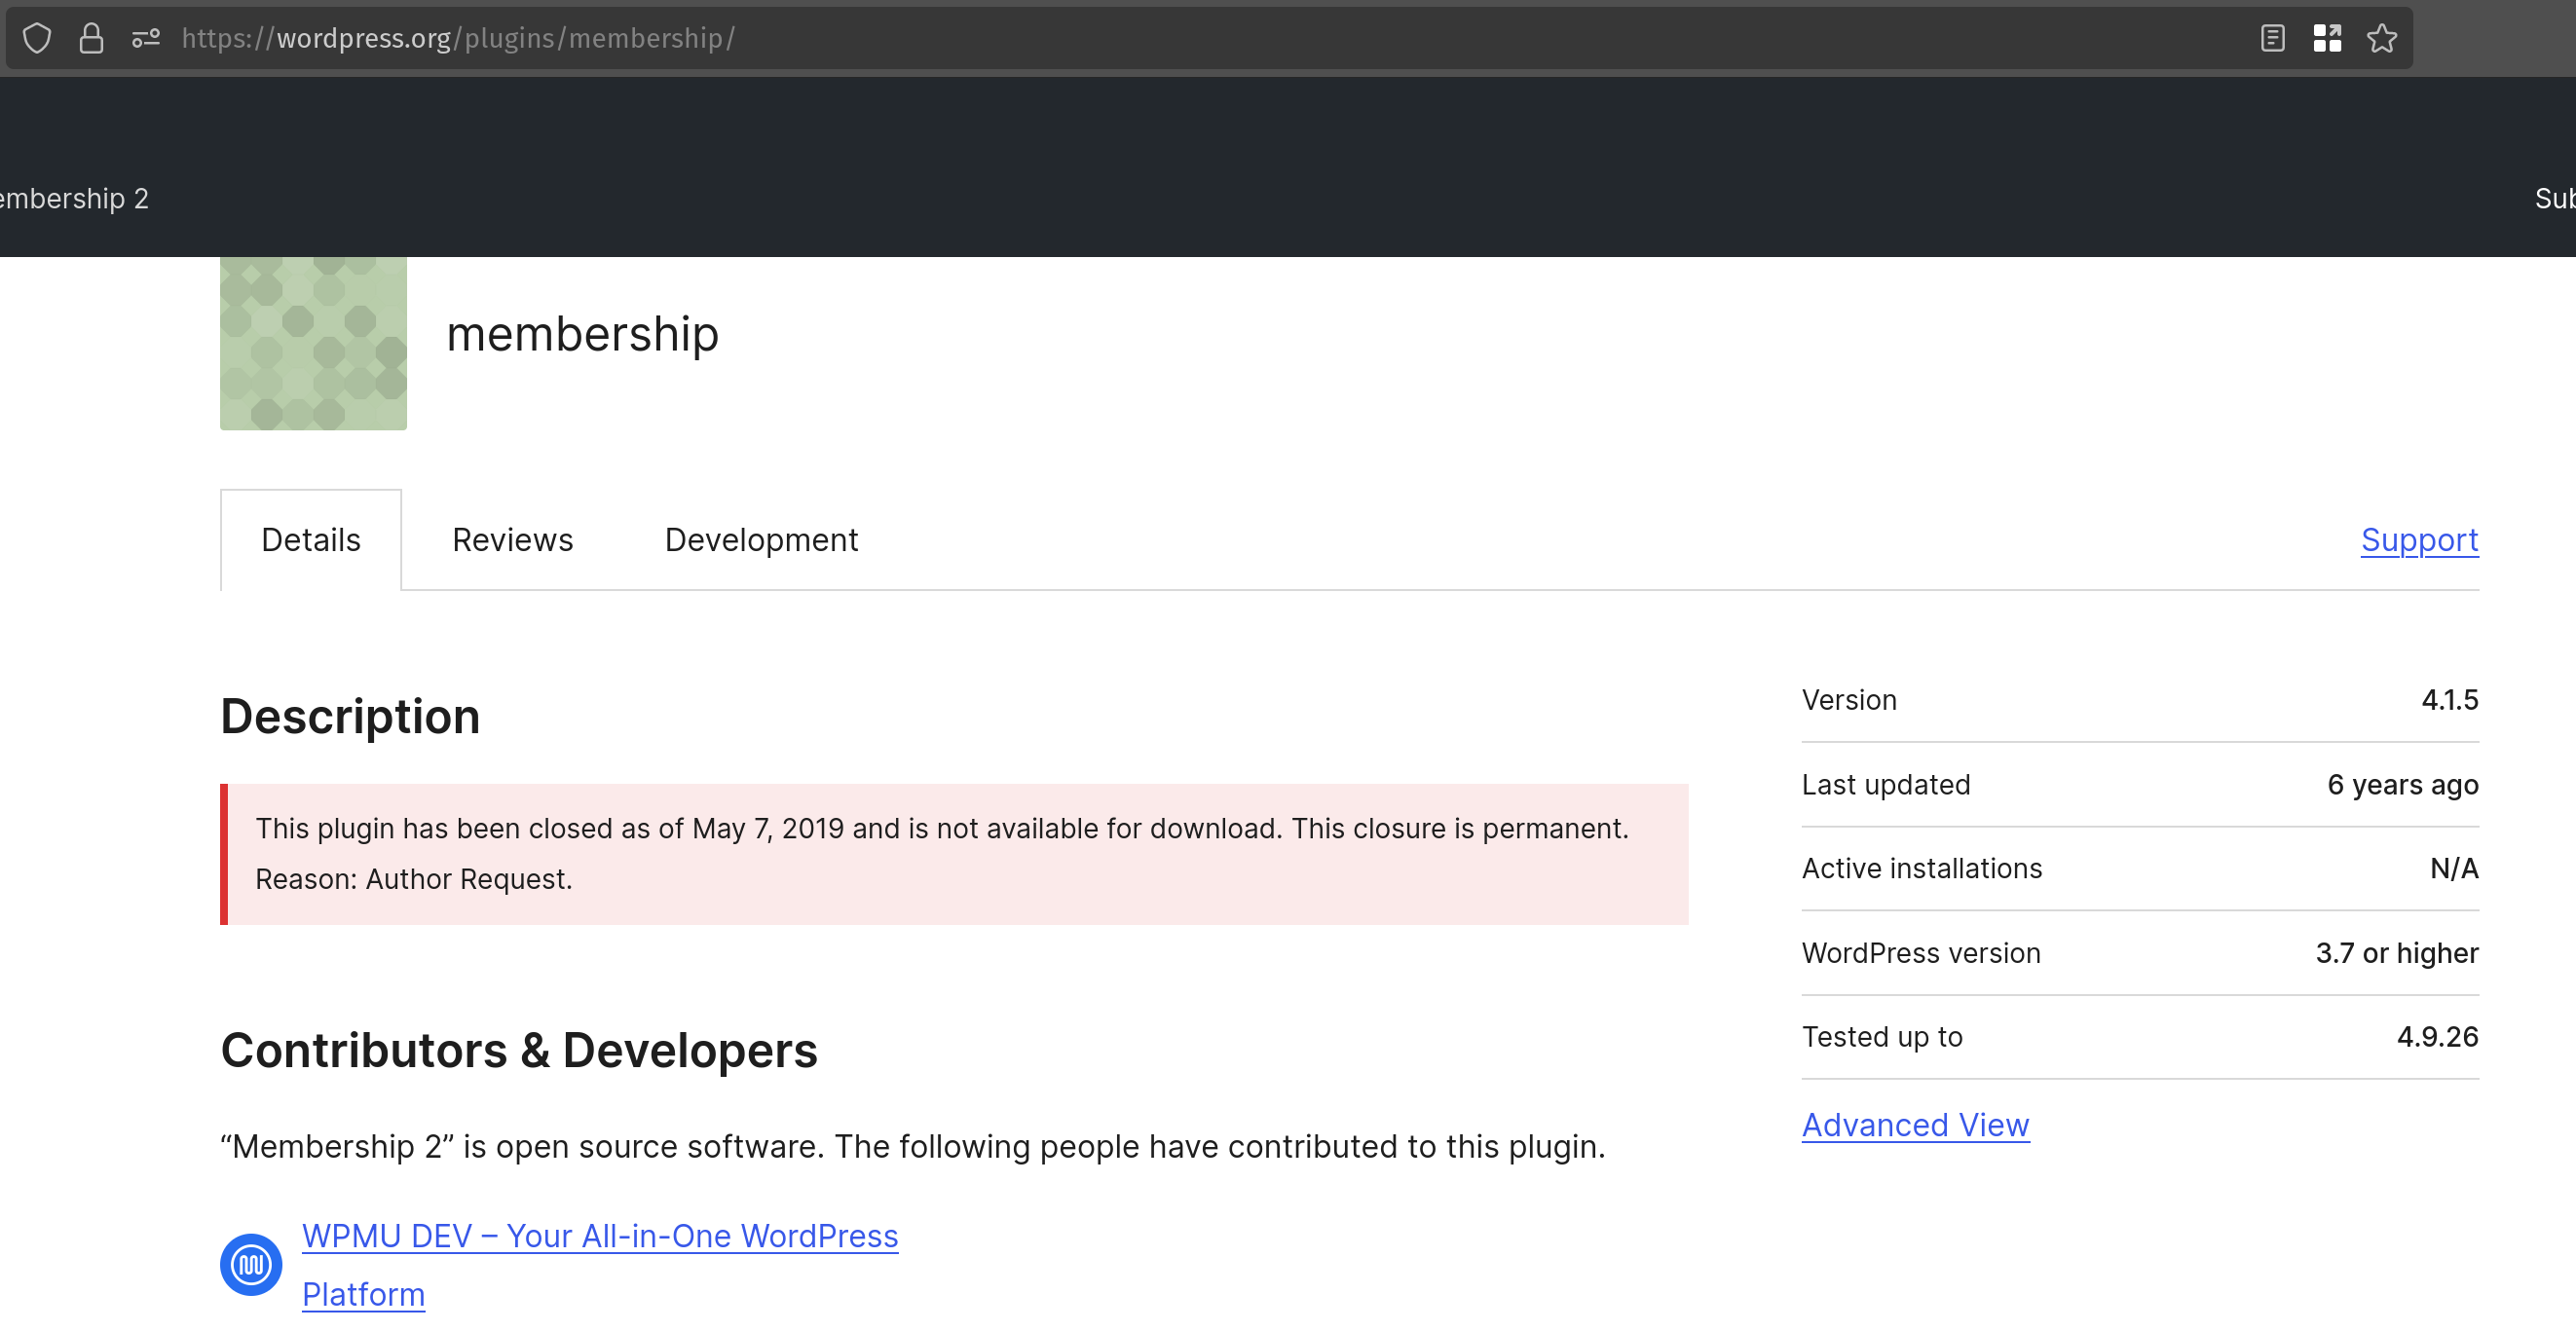Toggle reader view icon

(2272, 38)
